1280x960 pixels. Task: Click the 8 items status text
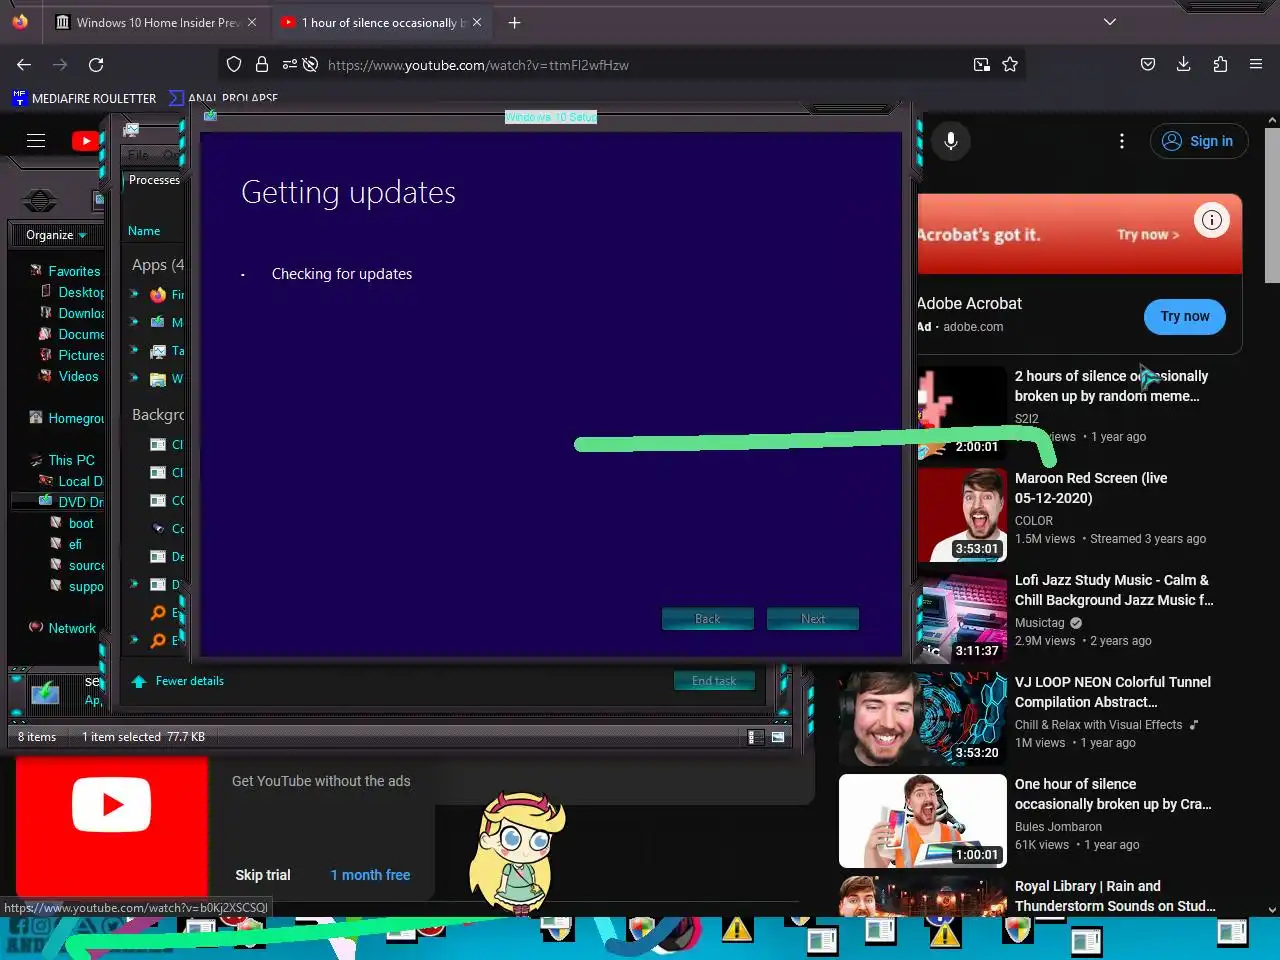point(37,737)
